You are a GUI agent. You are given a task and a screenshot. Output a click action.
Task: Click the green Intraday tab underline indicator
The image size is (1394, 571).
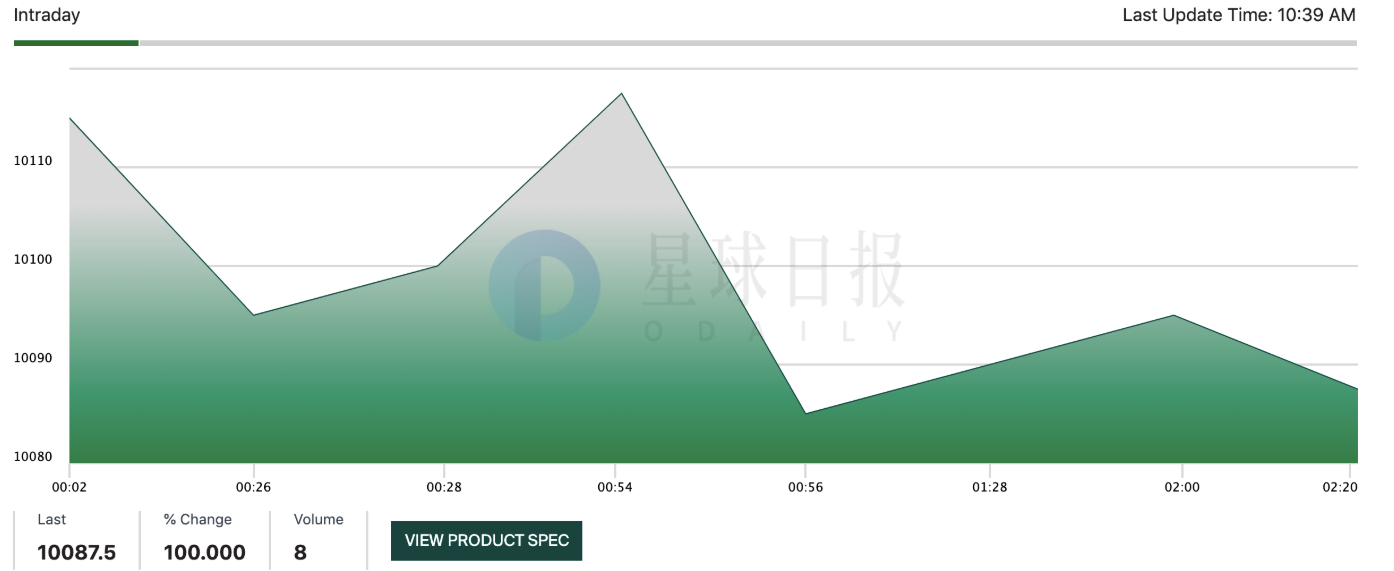[x=76, y=43]
